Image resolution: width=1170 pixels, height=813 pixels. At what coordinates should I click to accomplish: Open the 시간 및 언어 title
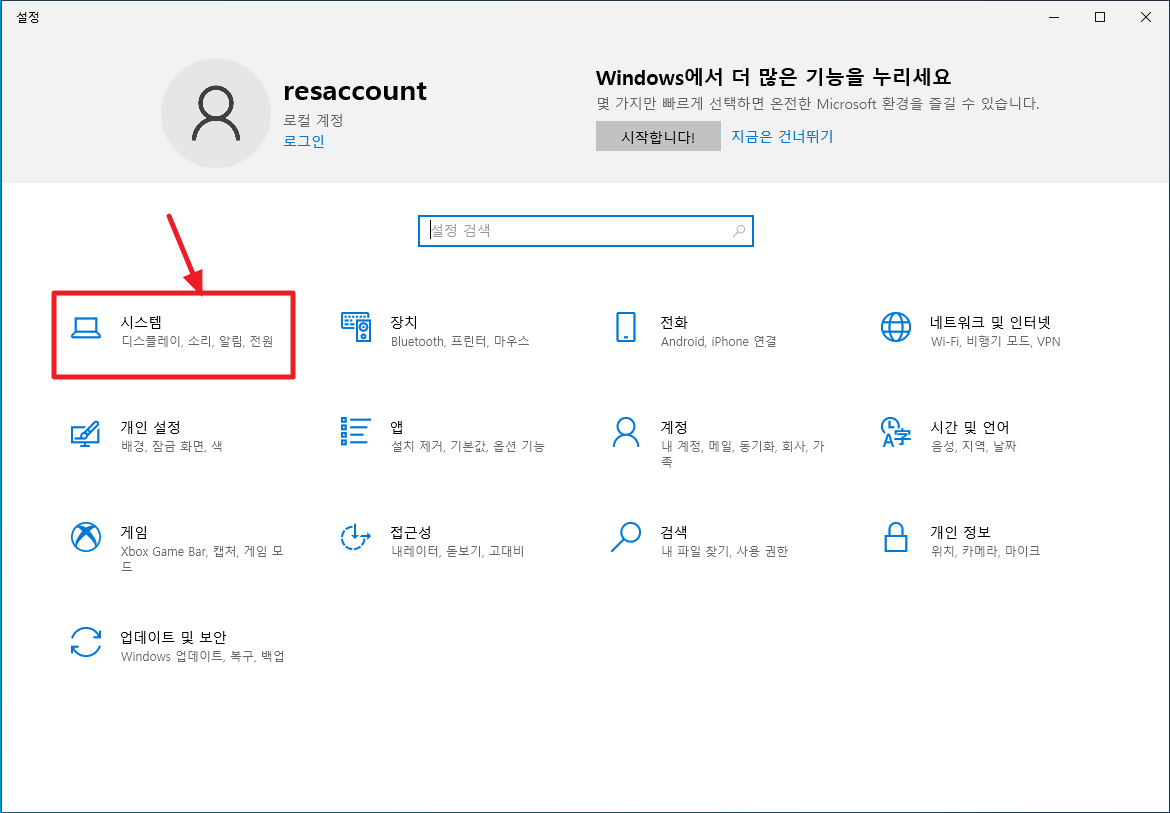click(x=969, y=427)
